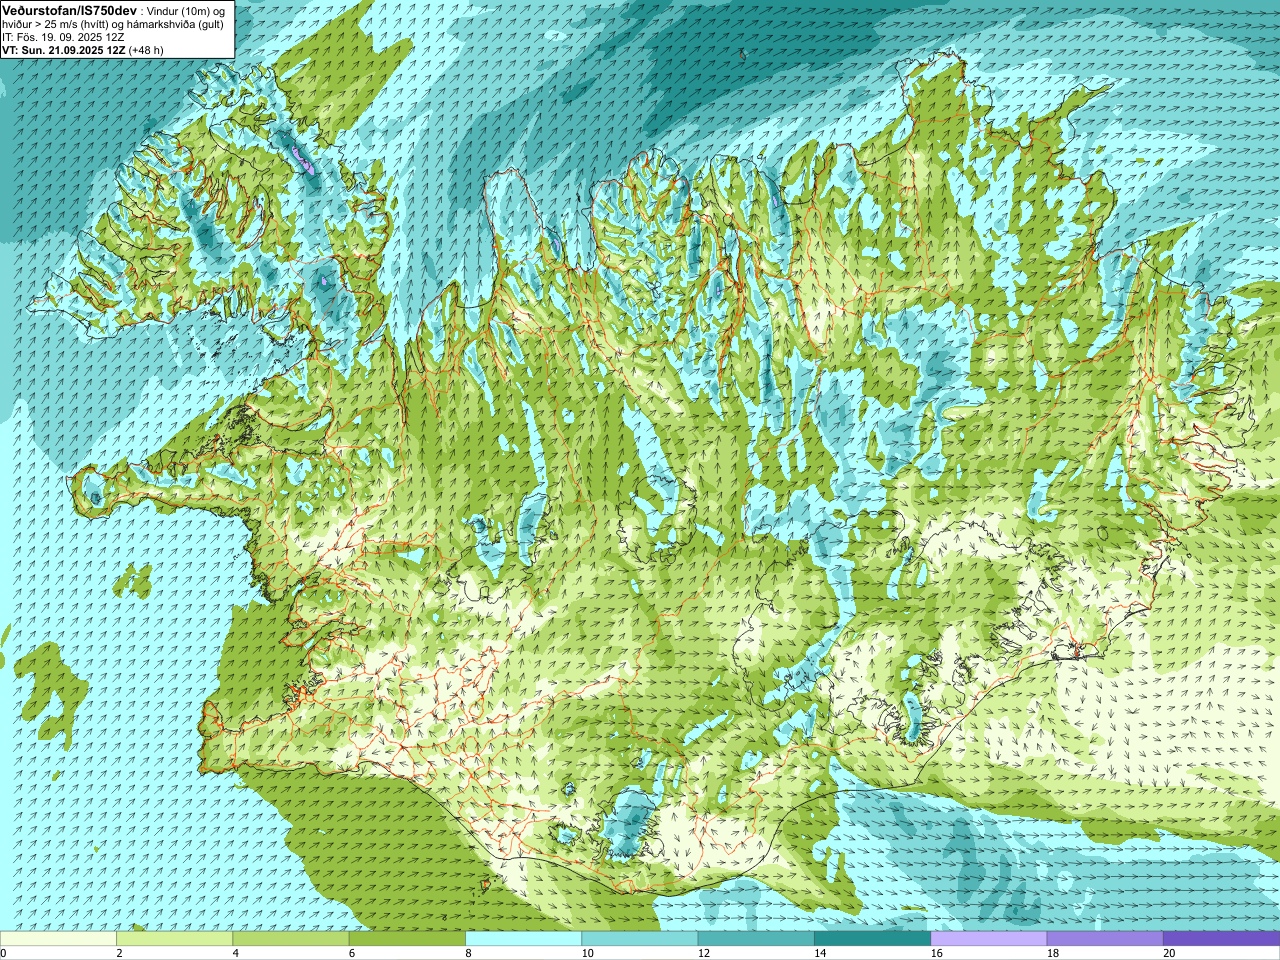This screenshot has width=1280, height=960.
Task: Click the legend tick label "10"
Action: coord(587,953)
